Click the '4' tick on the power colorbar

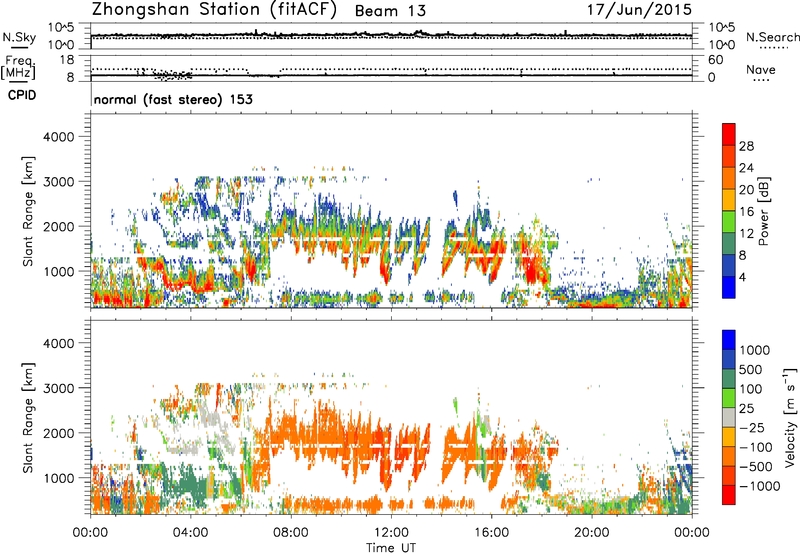point(743,277)
